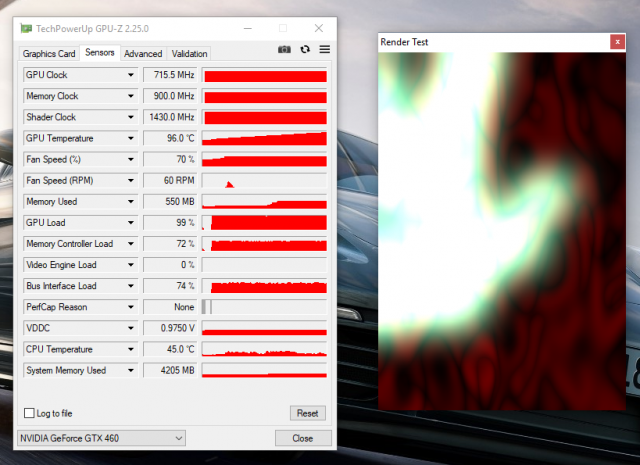This screenshot has height=465, width=640.
Task: Click the Reset button
Action: (x=308, y=413)
